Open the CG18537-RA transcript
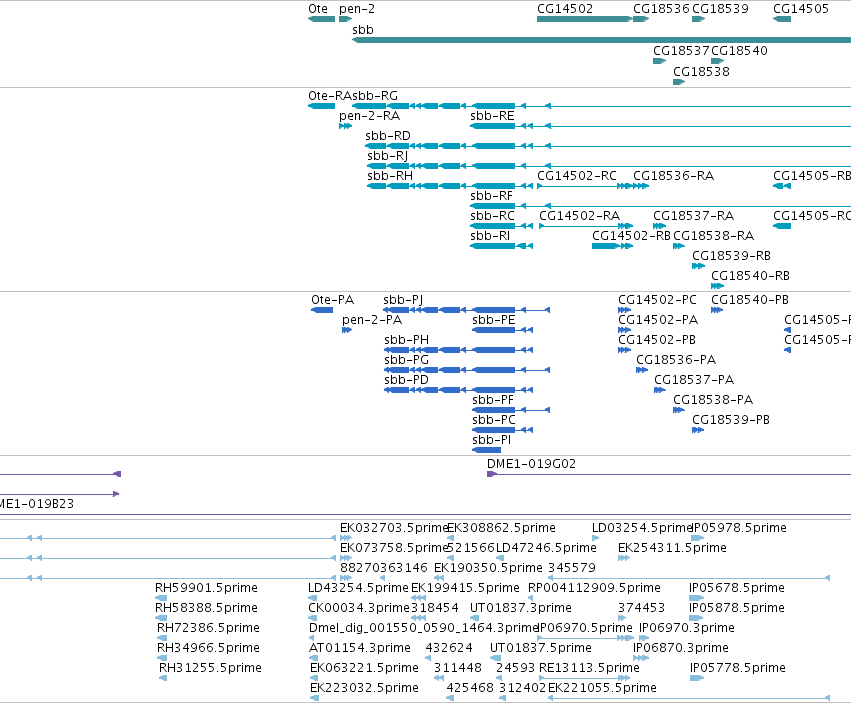The image size is (851, 703). click(x=659, y=226)
